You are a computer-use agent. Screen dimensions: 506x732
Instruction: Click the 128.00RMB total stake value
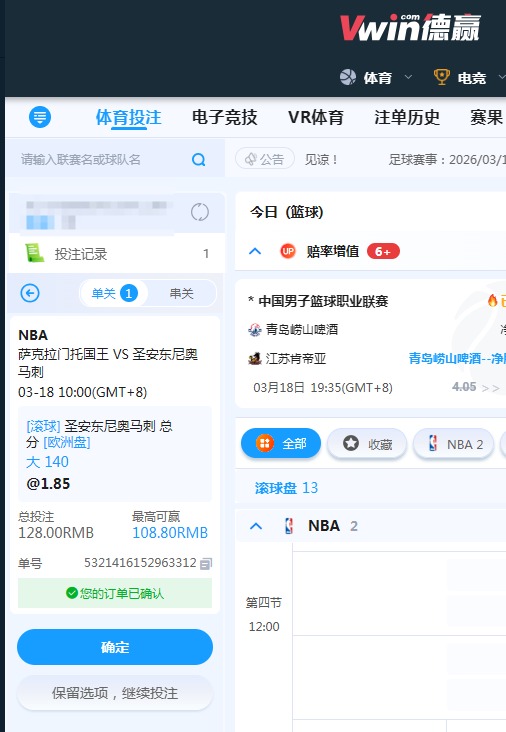56,533
